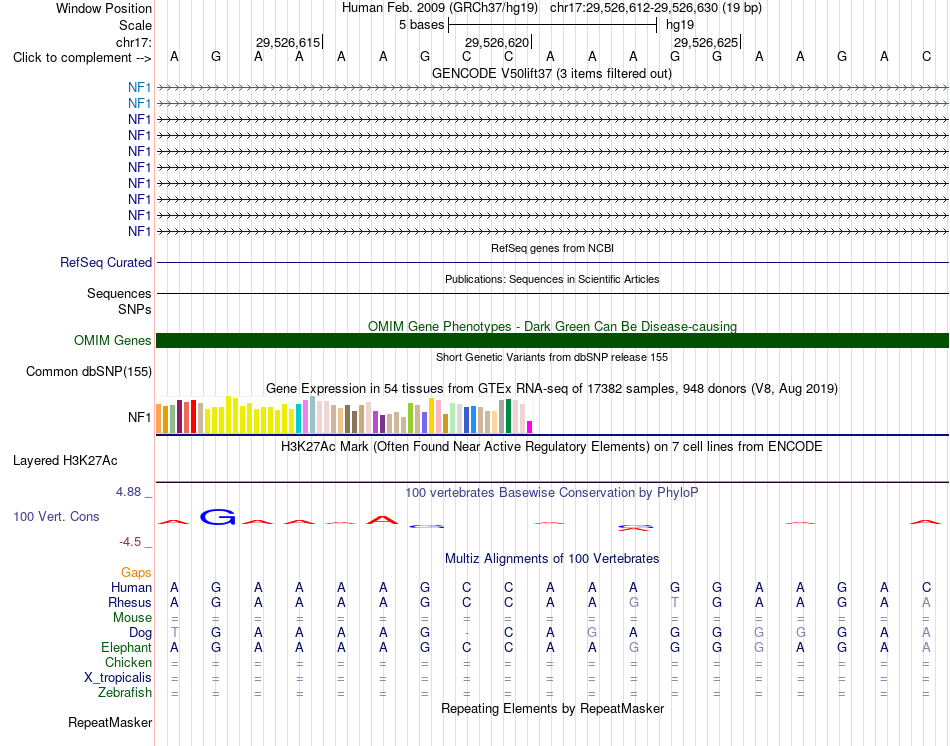
Task: Open the H3K27Ac Mark track title
Action: [x=552, y=447]
